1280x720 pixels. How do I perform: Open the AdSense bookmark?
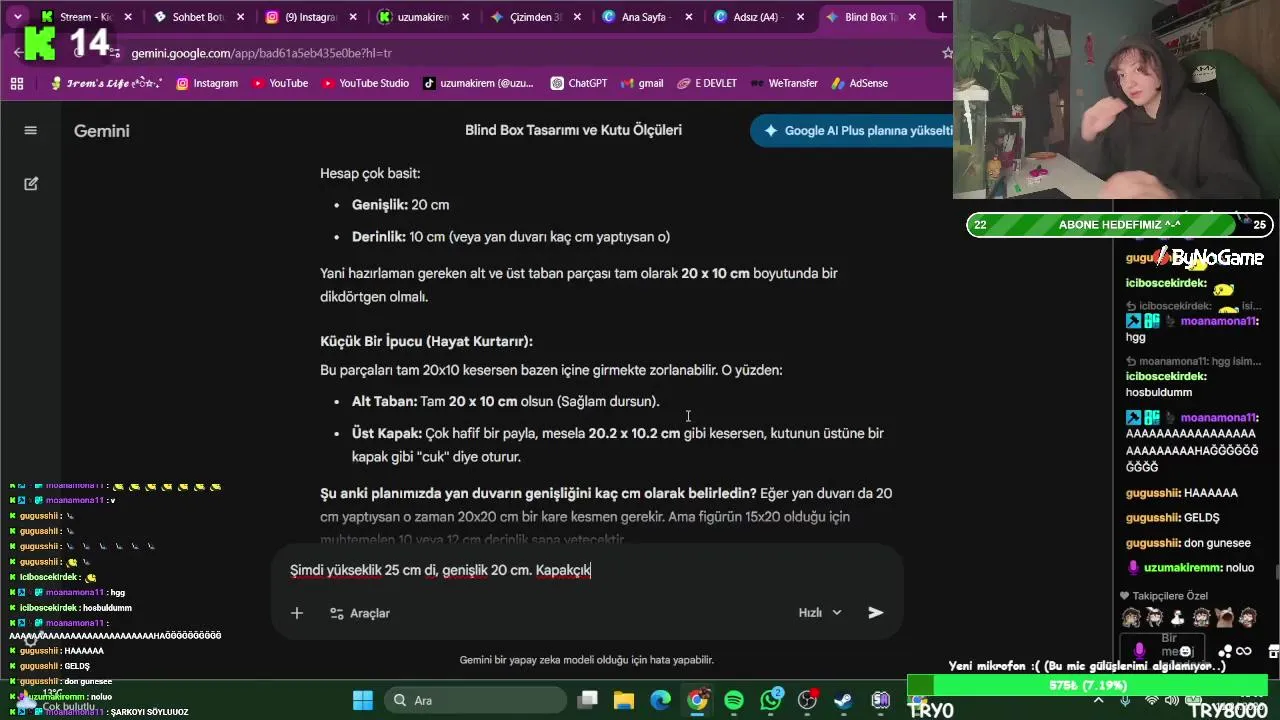859,84
